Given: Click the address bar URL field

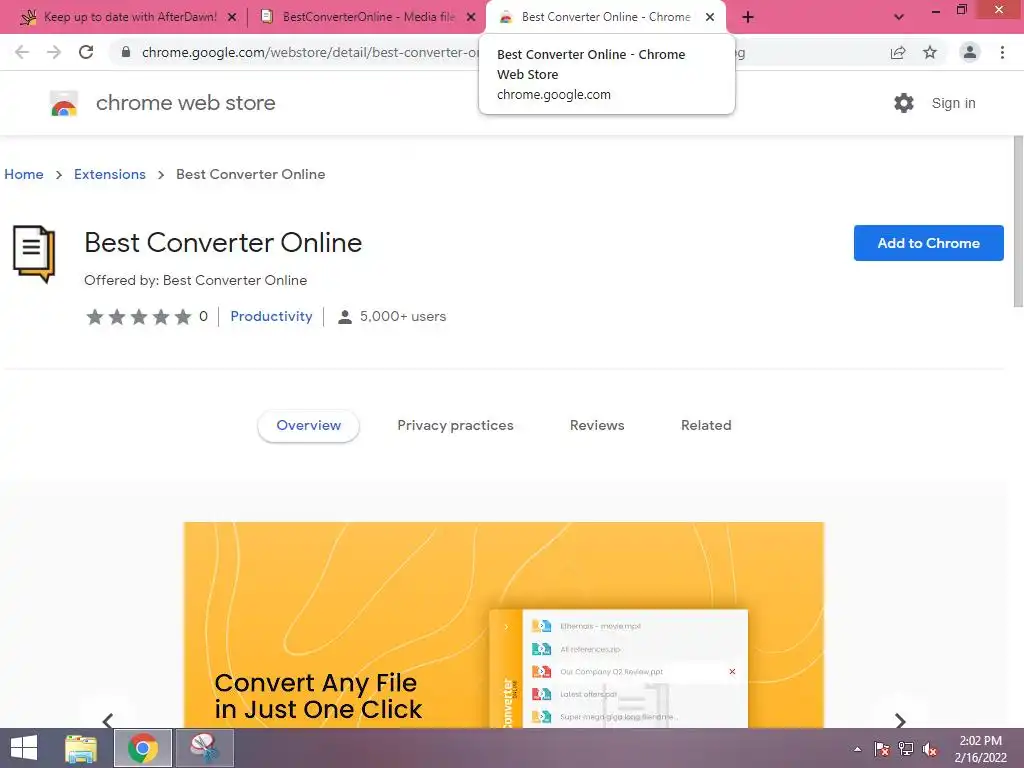Looking at the screenshot, I should 496,52.
